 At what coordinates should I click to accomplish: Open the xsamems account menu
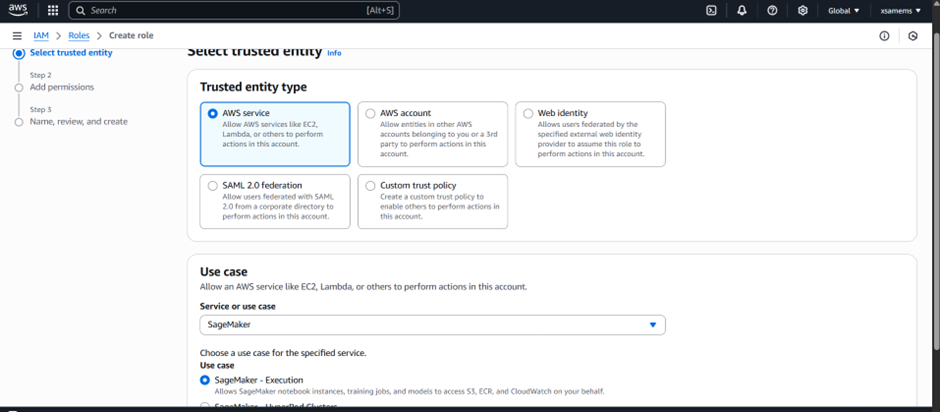point(900,10)
